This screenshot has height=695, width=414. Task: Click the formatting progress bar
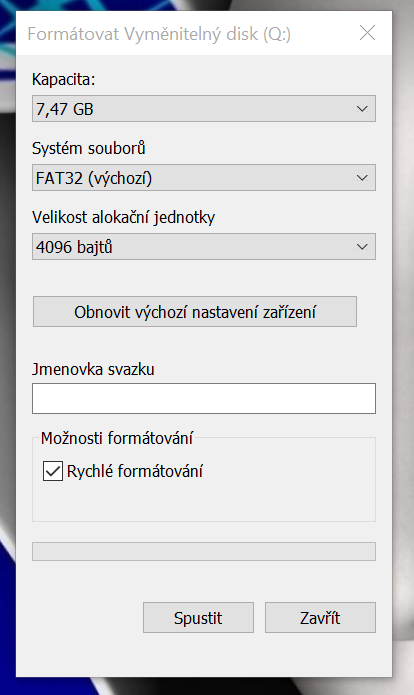pyautogui.click(x=204, y=551)
